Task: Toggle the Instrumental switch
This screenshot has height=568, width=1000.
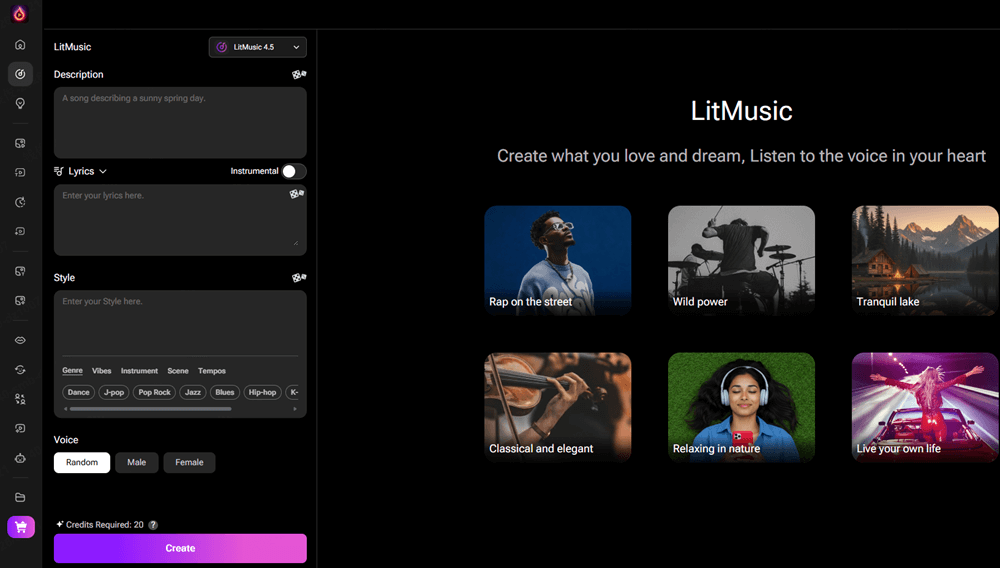Action: 293,171
